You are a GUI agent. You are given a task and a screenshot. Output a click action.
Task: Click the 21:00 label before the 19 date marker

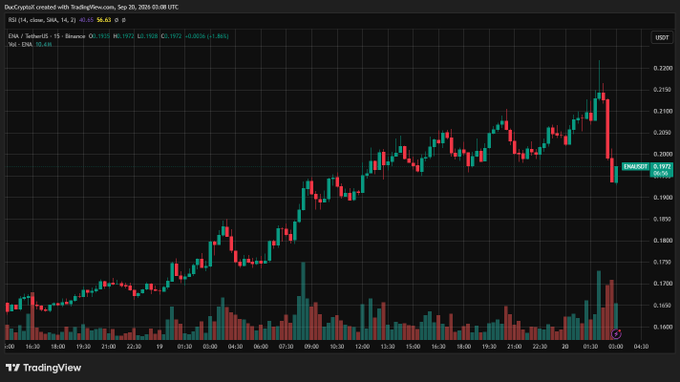pyautogui.click(x=108, y=347)
